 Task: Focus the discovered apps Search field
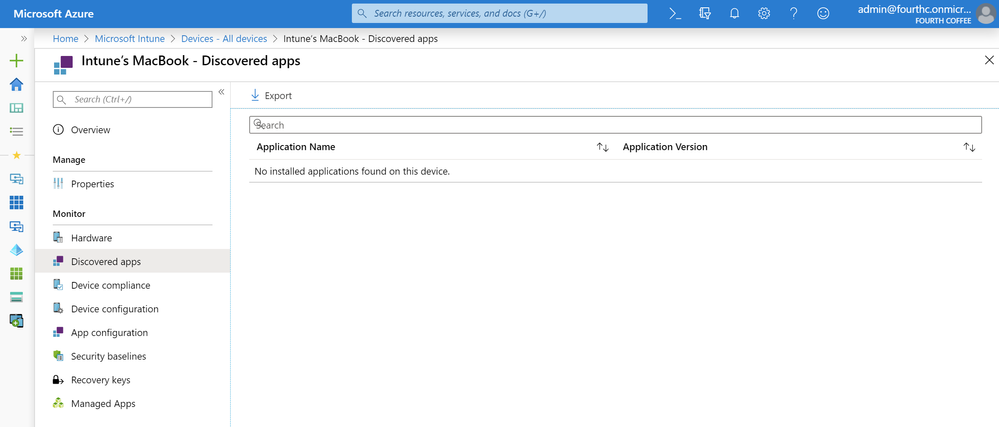click(x=615, y=125)
